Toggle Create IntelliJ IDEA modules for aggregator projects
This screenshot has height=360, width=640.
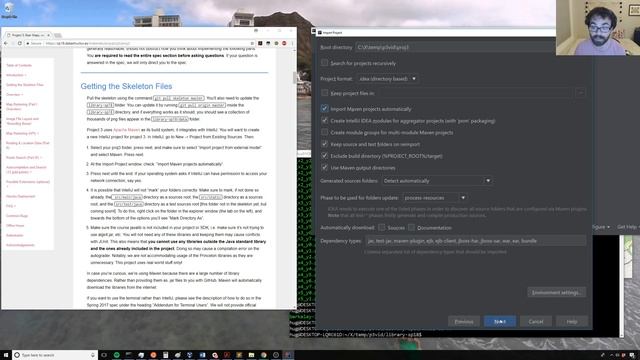pos(324,121)
